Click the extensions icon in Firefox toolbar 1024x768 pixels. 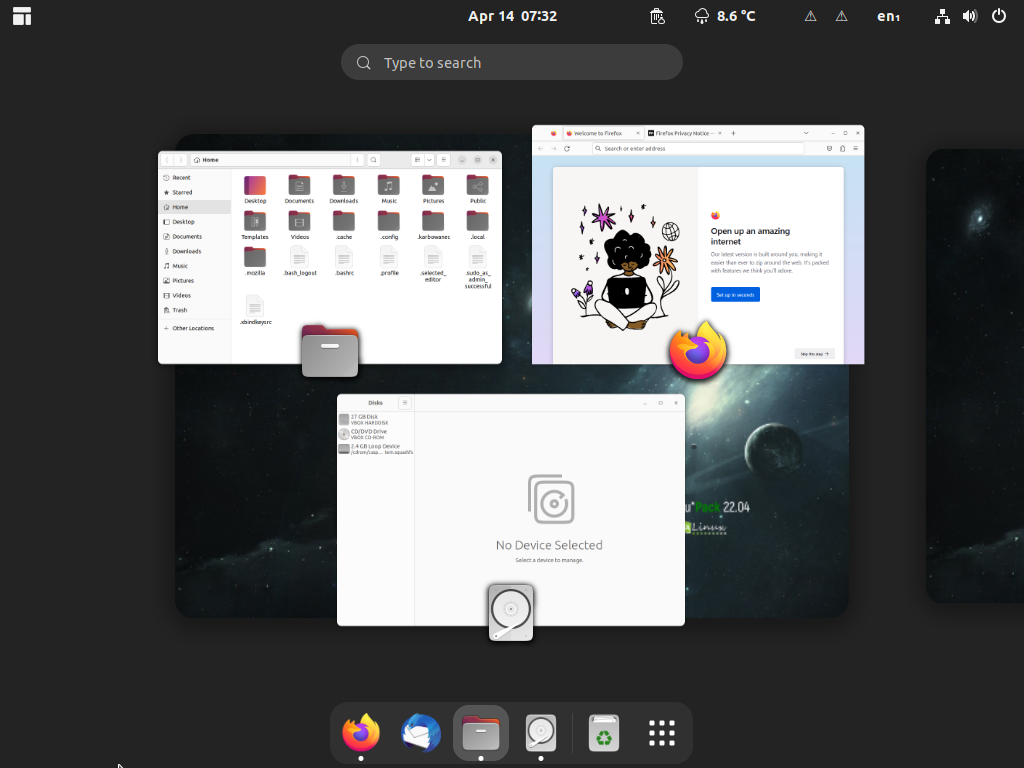(842, 149)
